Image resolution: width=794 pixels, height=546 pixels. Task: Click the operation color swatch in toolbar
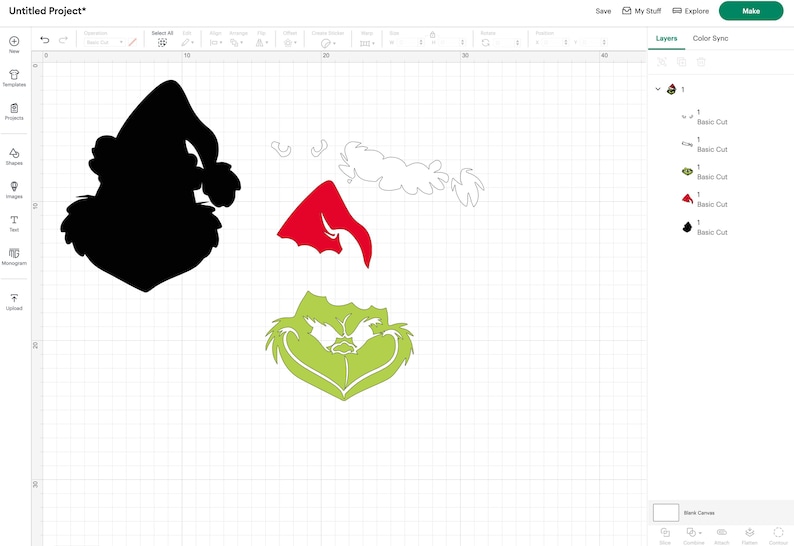tap(133, 43)
